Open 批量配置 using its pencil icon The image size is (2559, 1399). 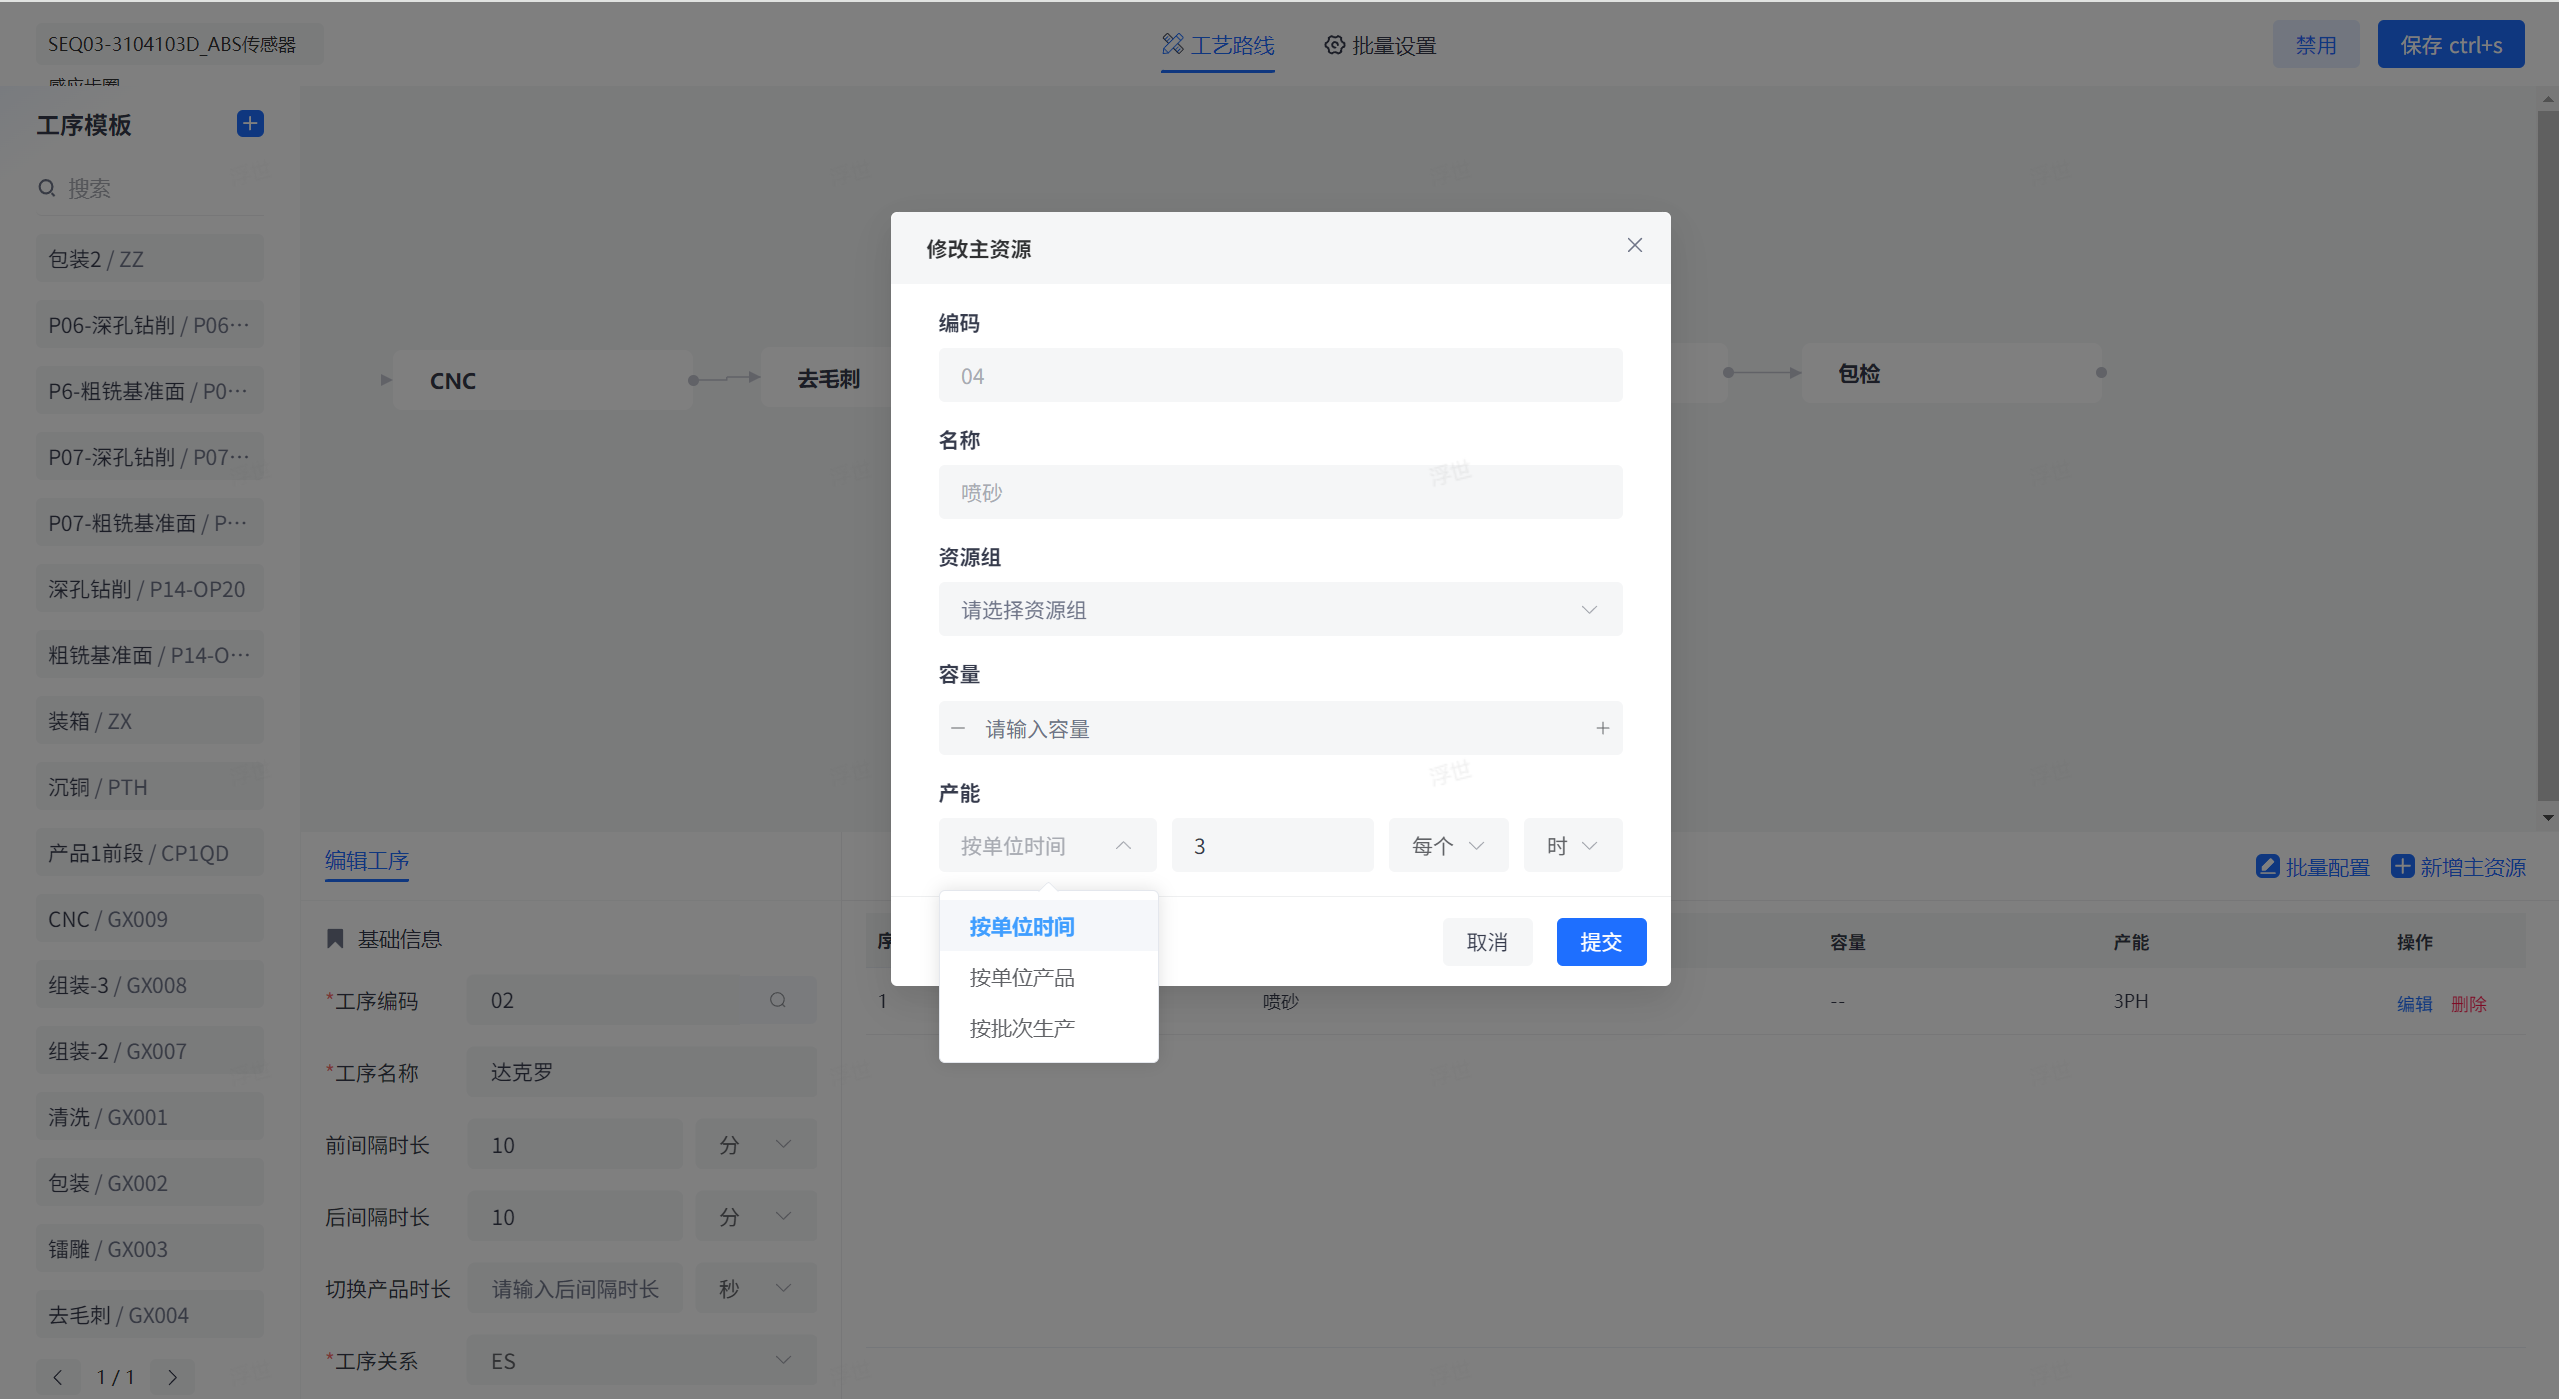coord(2268,866)
